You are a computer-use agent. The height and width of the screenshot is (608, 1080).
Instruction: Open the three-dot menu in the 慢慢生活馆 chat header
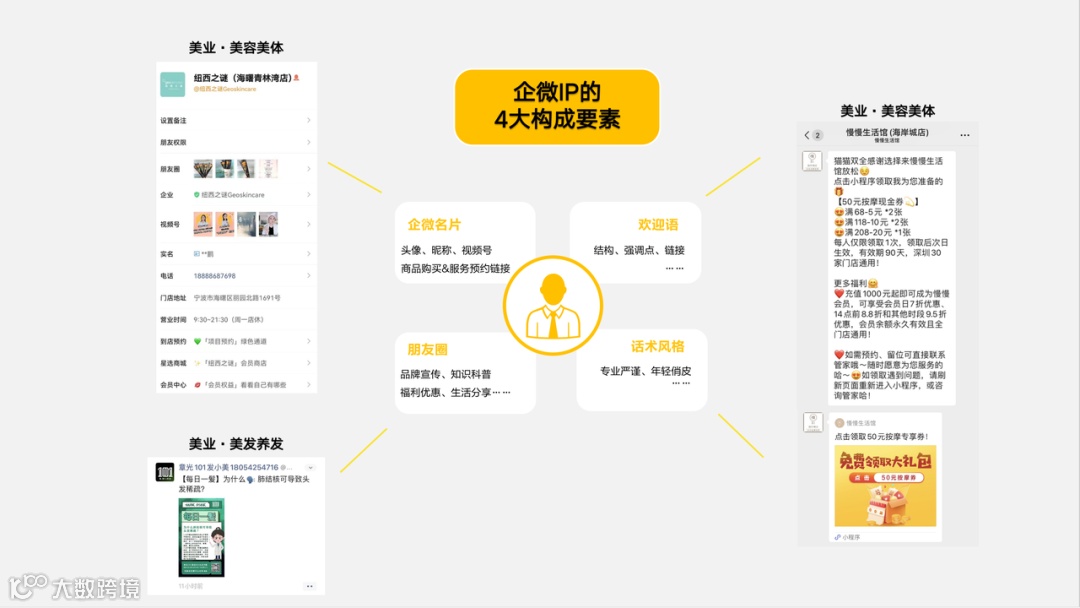[964, 135]
